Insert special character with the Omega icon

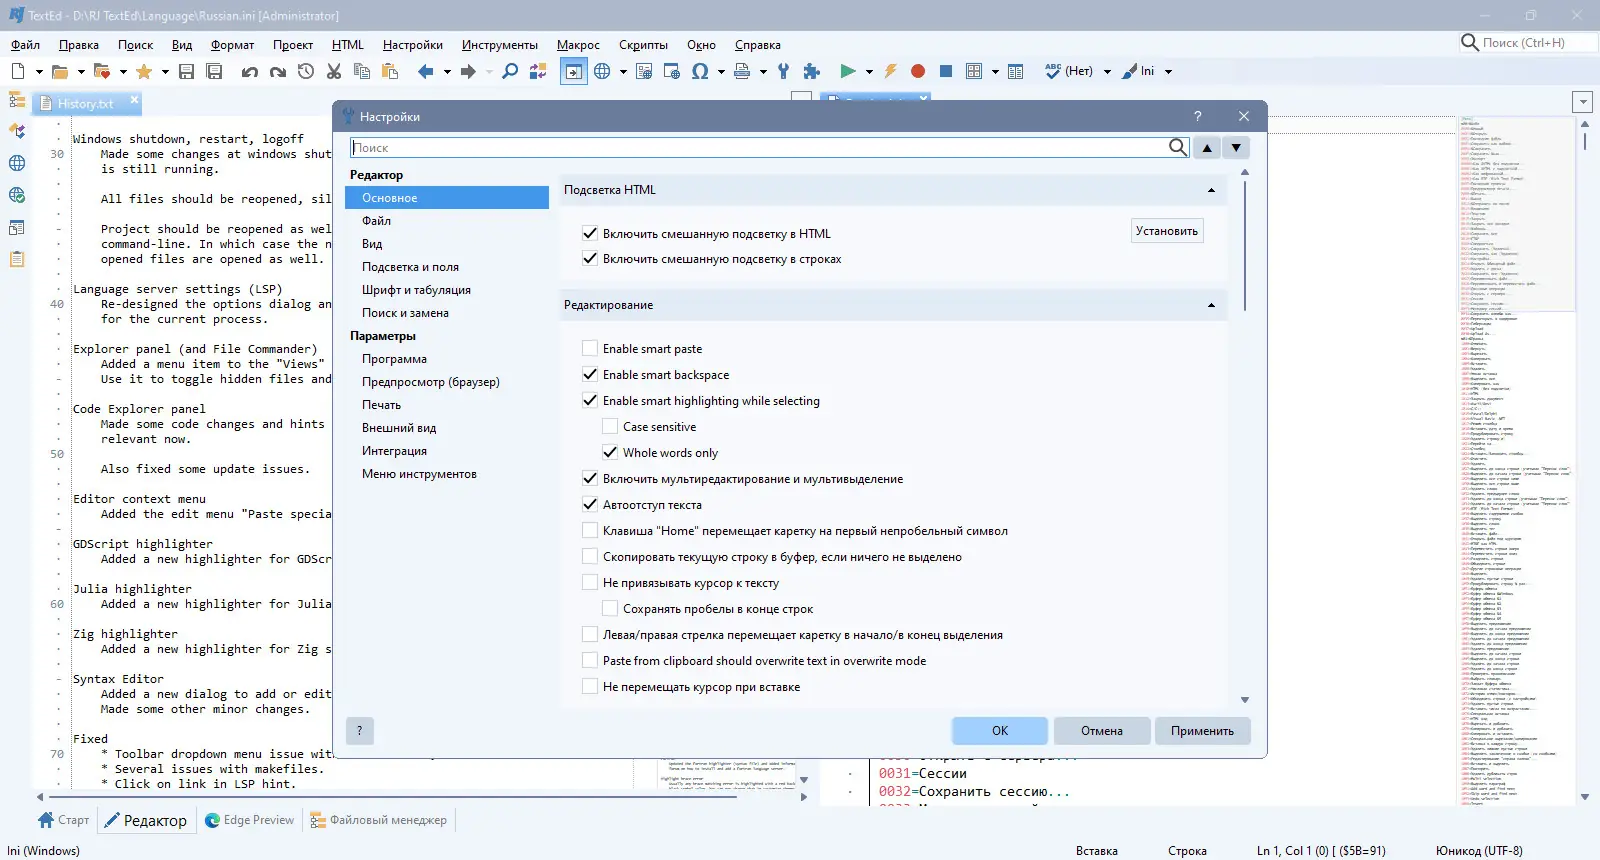pyautogui.click(x=700, y=71)
